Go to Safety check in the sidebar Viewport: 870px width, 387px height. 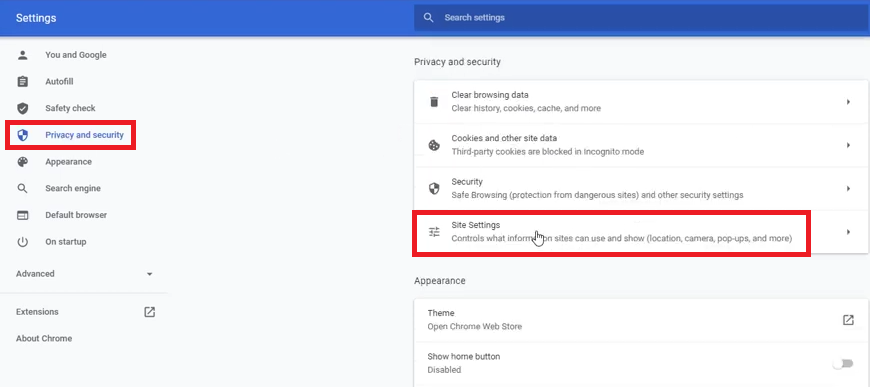(x=70, y=108)
